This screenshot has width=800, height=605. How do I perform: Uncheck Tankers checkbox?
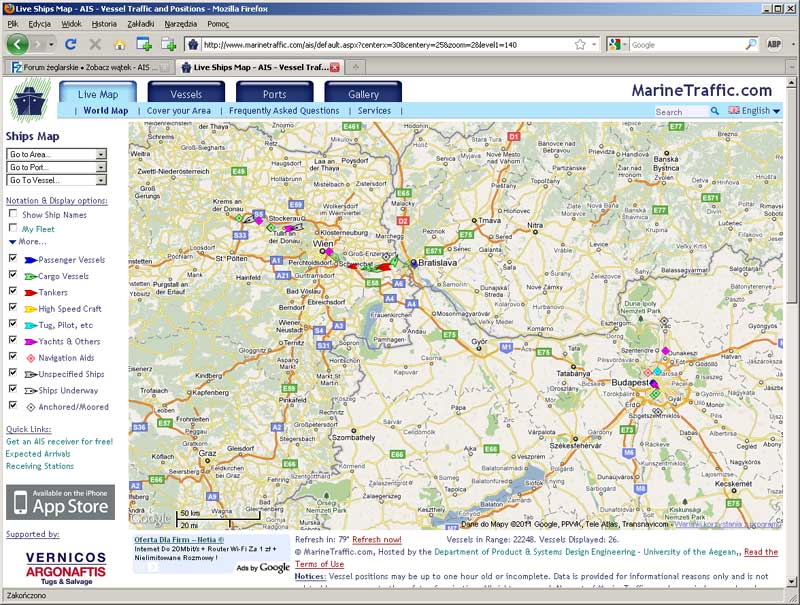(13, 291)
